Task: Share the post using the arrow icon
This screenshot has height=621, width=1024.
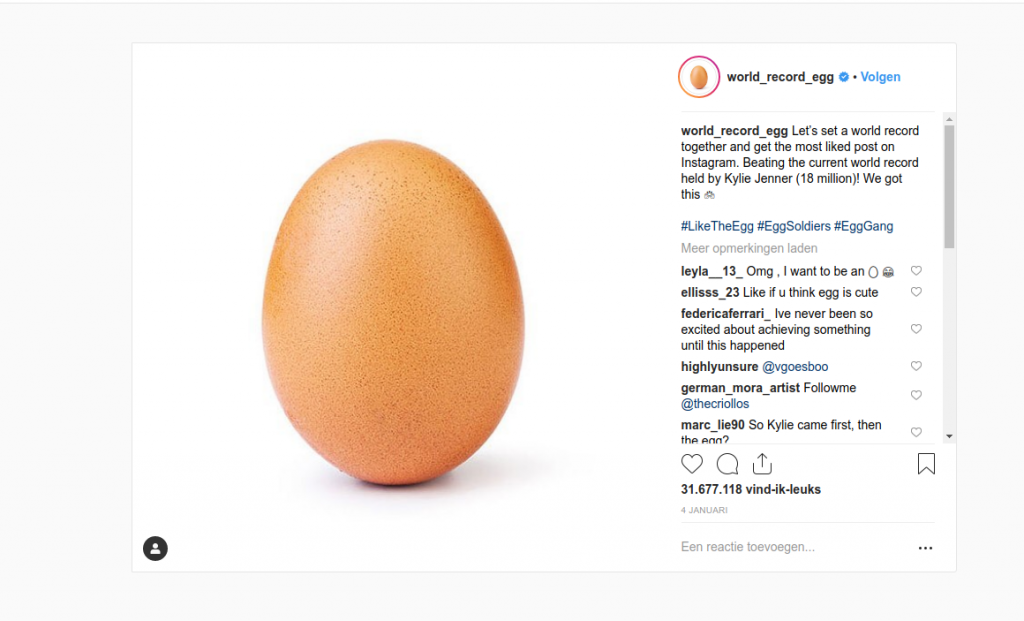Action: 762,464
